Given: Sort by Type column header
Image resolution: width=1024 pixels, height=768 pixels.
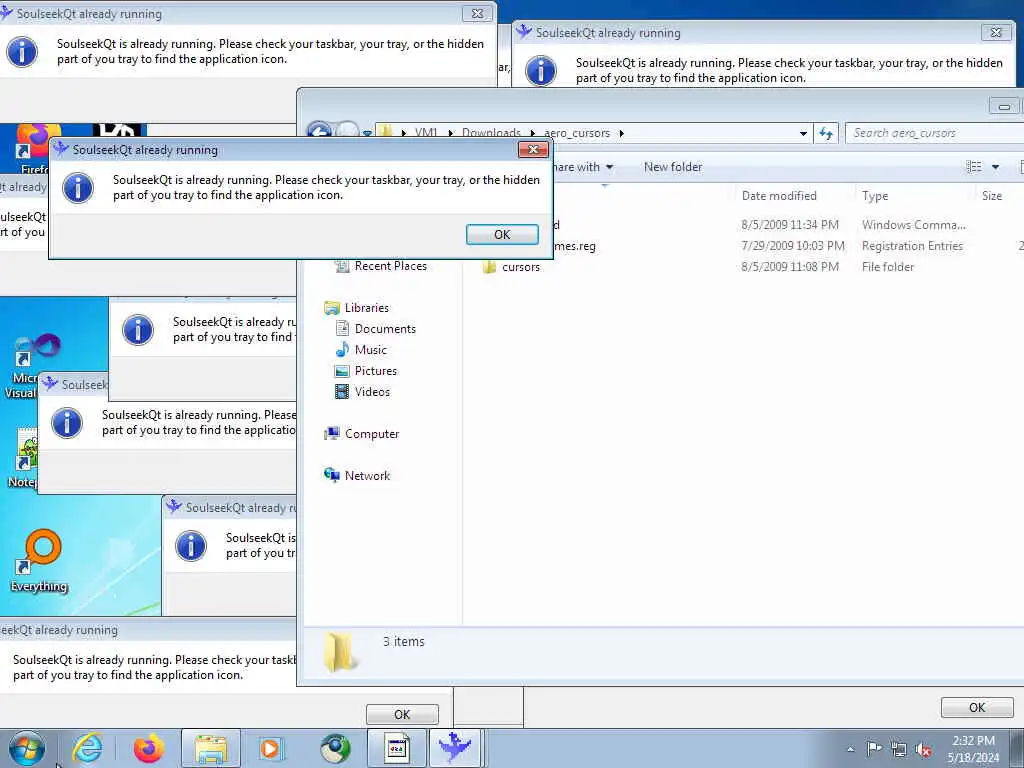Looking at the screenshot, I should [875, 196].
